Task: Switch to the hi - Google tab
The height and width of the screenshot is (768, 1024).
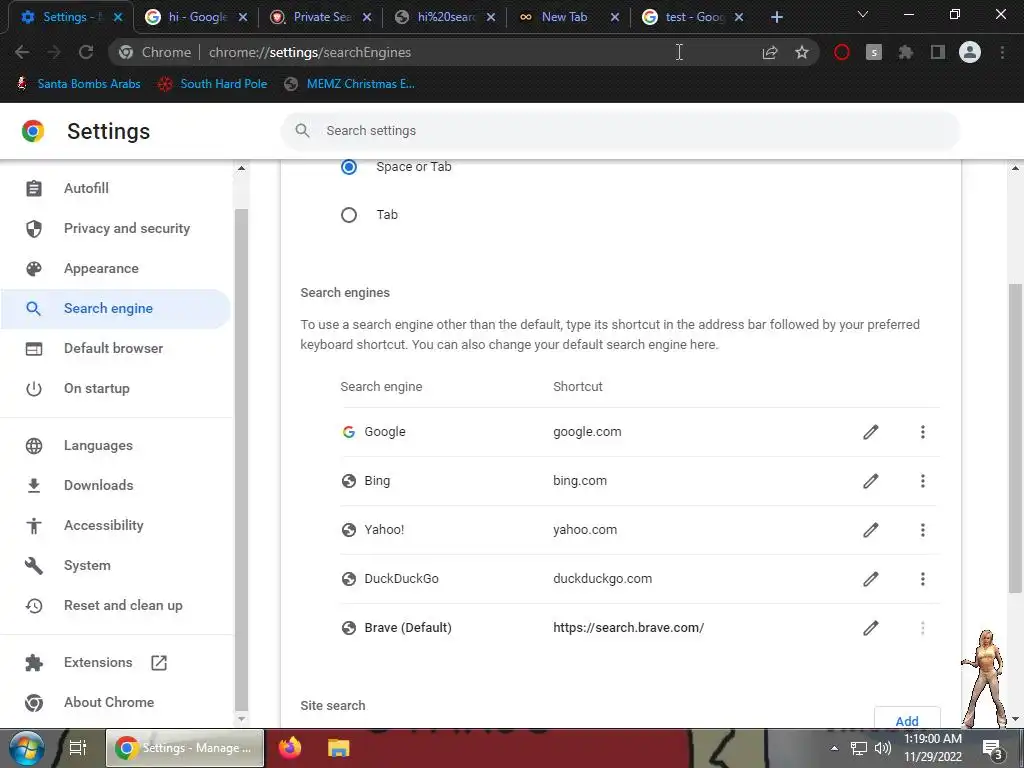Action: pos(195,17)
